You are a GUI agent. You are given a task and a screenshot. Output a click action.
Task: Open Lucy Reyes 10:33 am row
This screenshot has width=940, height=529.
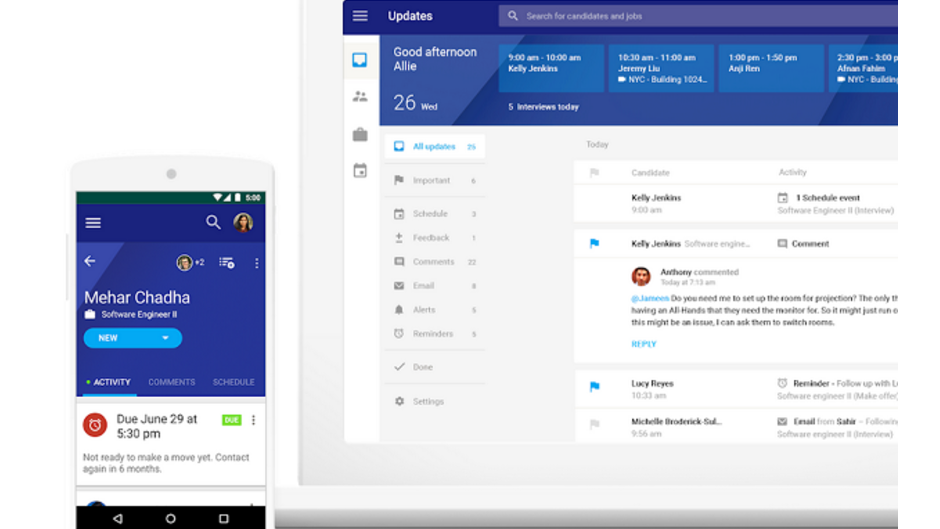click(x=736, y=390)
